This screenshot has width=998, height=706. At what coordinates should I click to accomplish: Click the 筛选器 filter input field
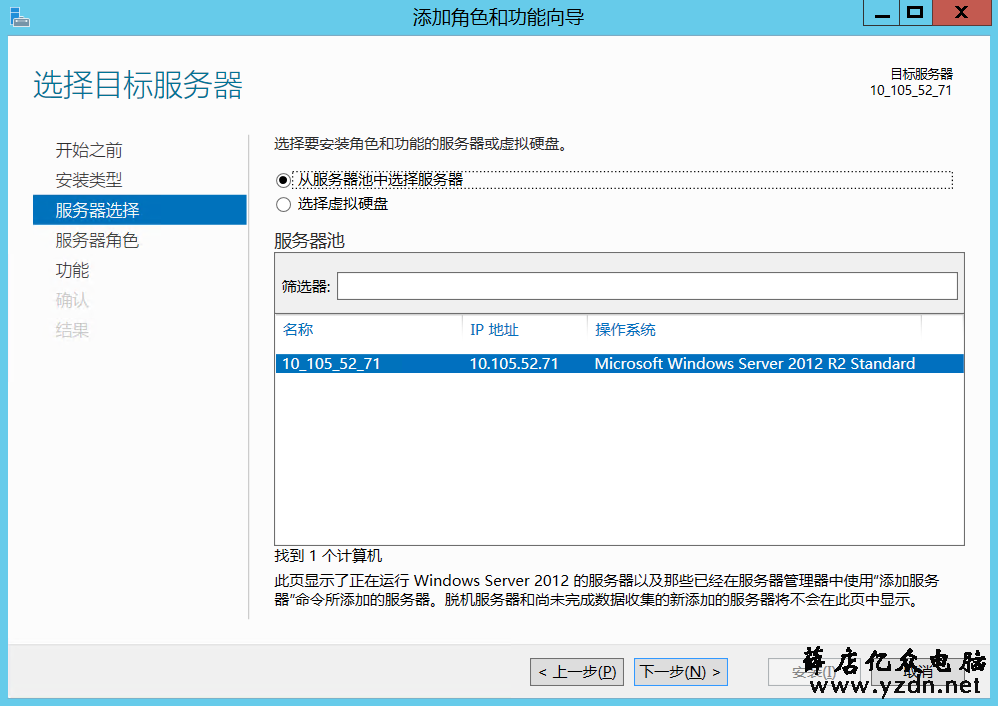[647, 286]
